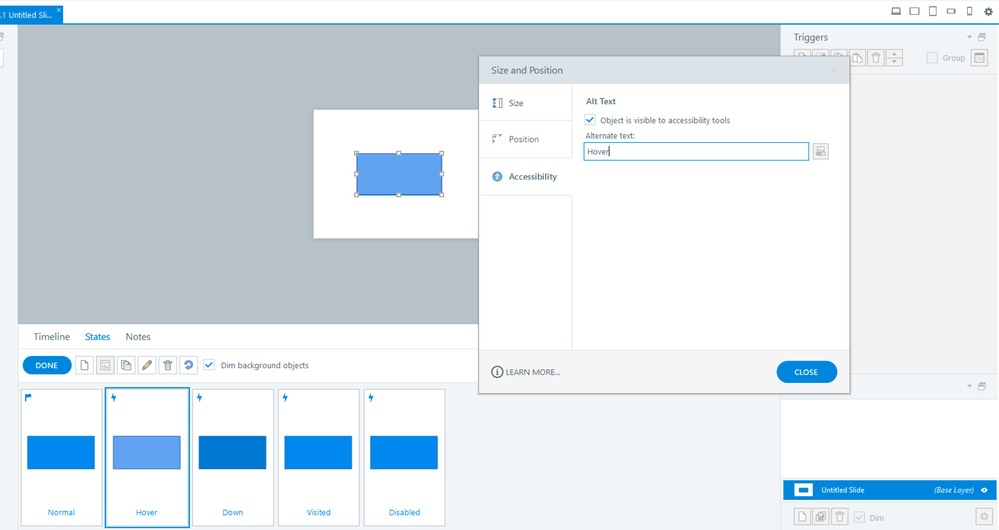Select the Disabled state thumbnail
This screenshot has height=530, width=999.
[x=404, y=457]
